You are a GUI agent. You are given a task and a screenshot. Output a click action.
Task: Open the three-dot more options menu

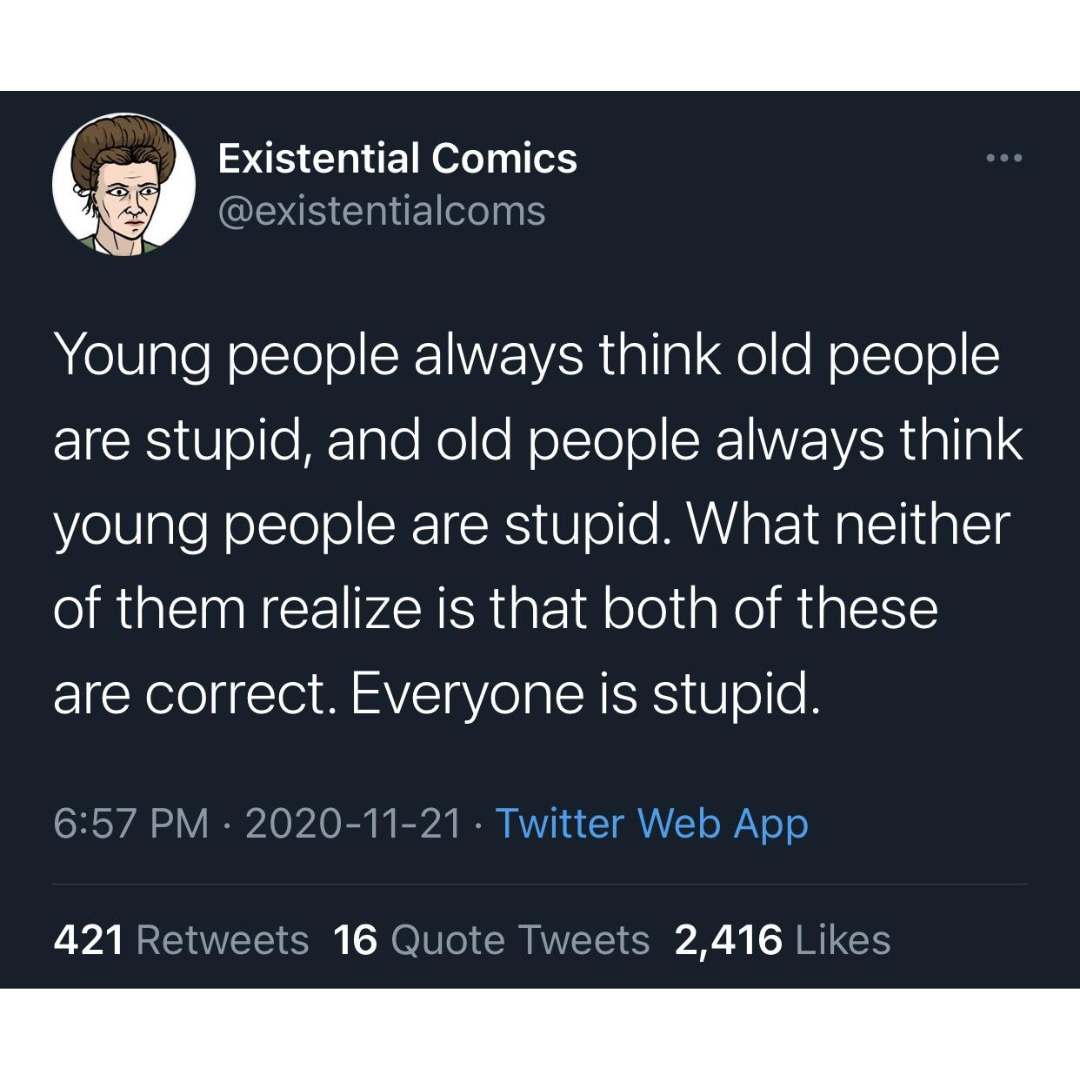(1004, 158)
